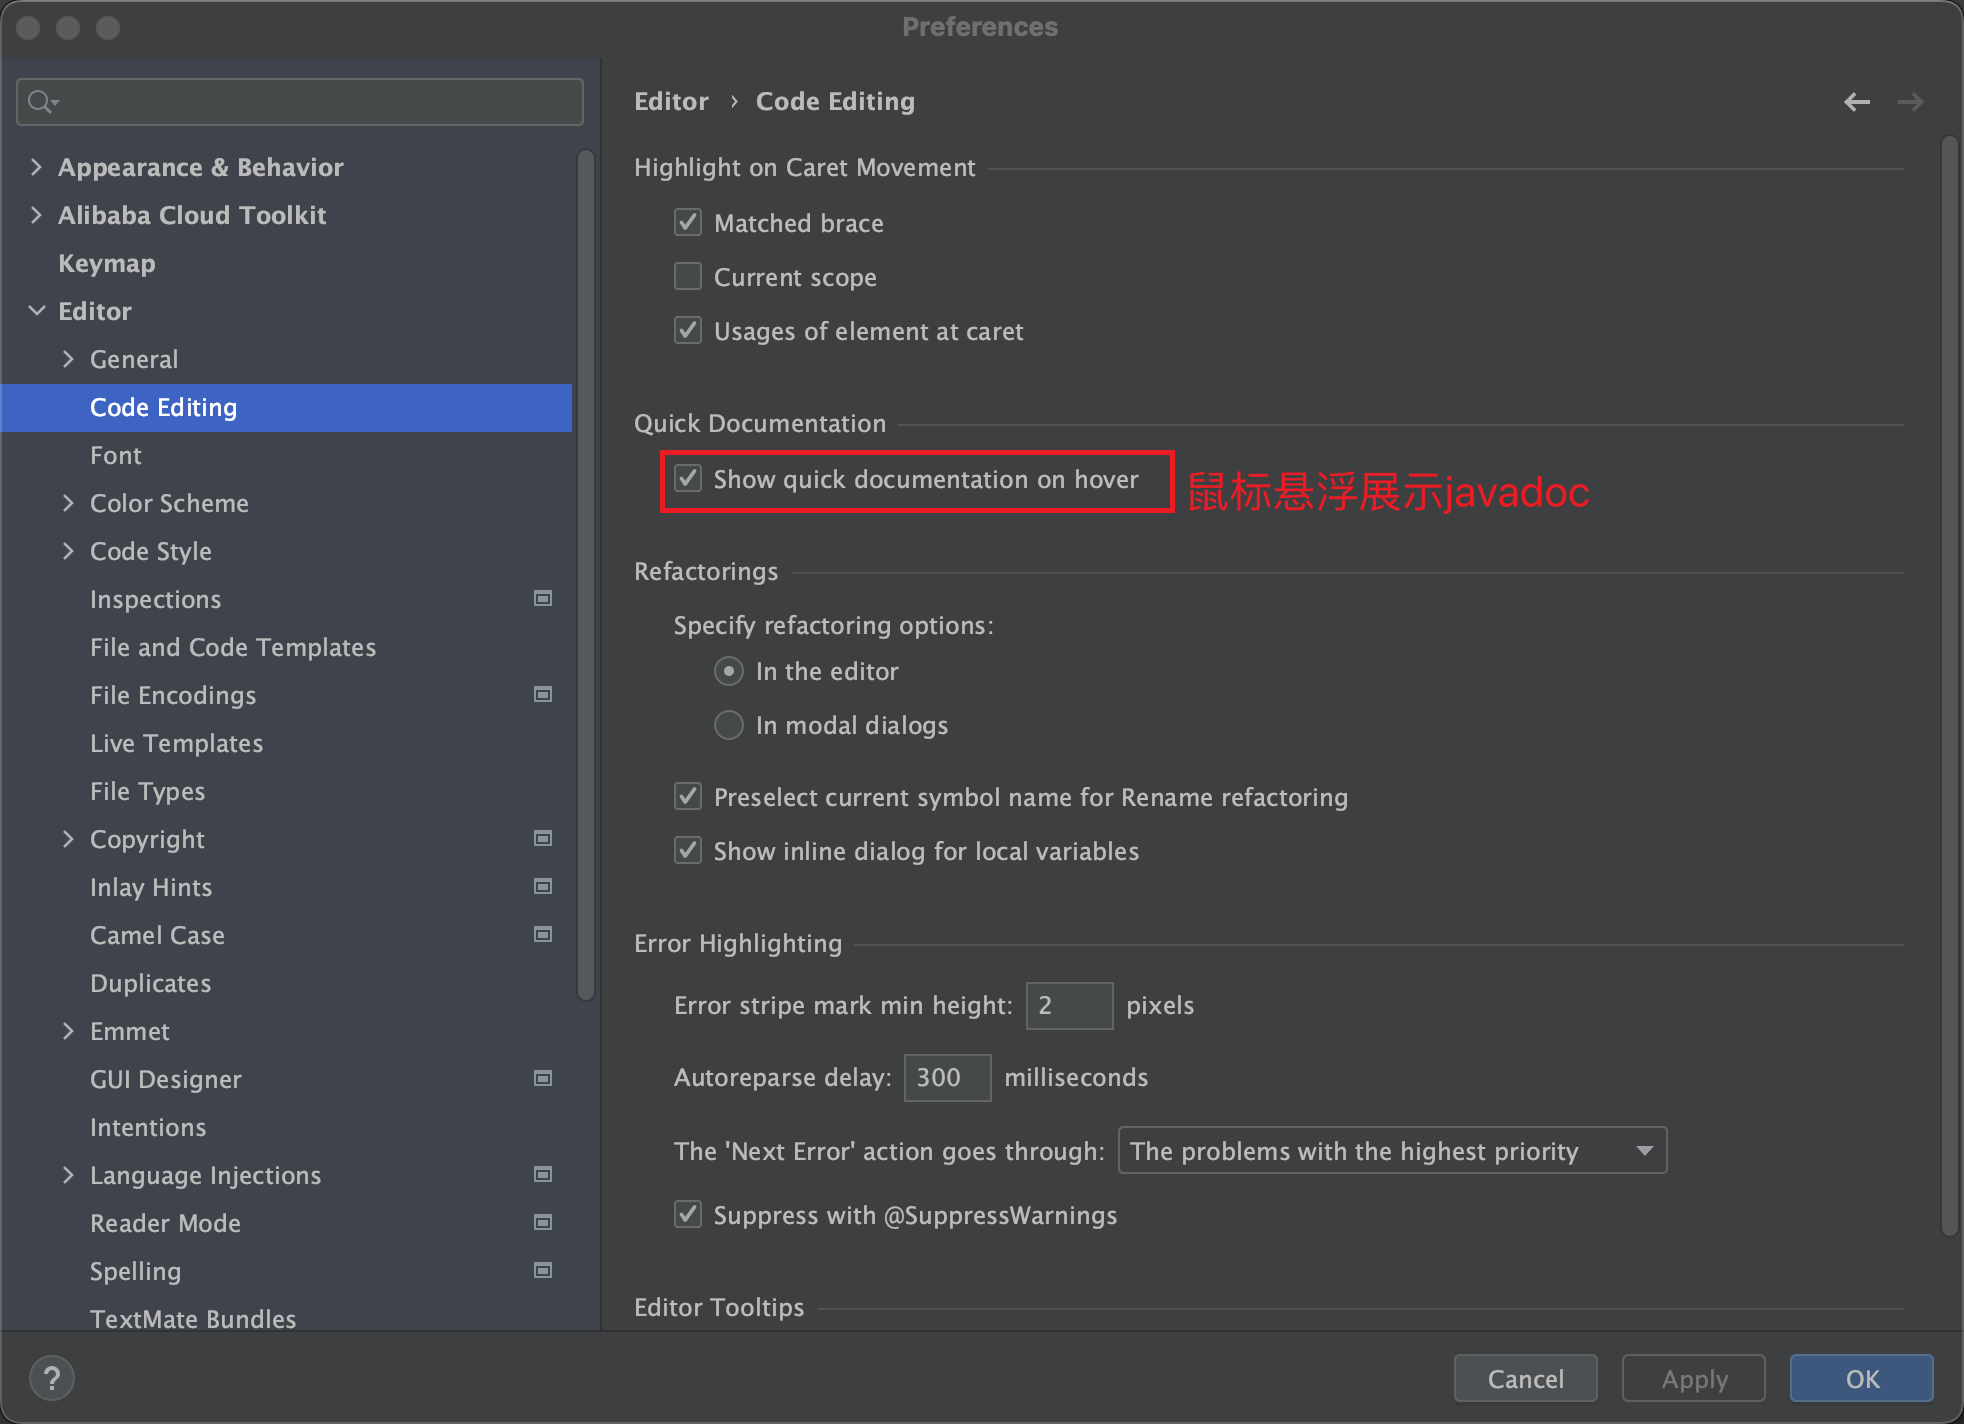Open the Next Error action dropdown
This screenshot has width=1964, height=1424.
point(1391,1151)
